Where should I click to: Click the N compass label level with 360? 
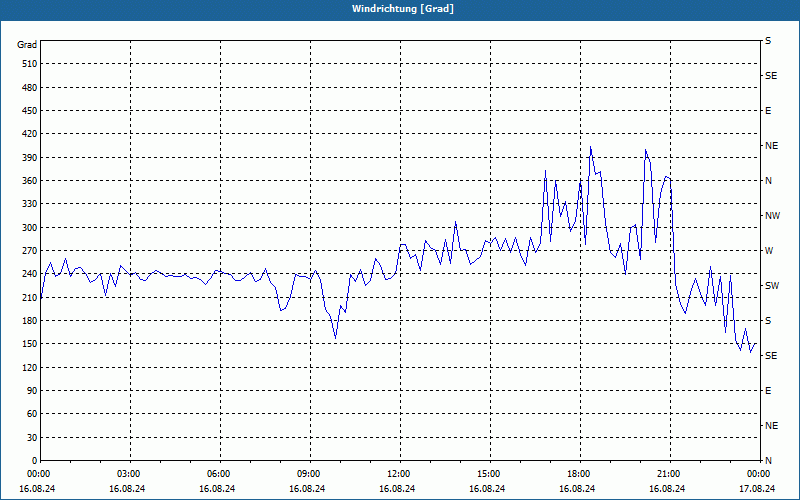(768, 181)
